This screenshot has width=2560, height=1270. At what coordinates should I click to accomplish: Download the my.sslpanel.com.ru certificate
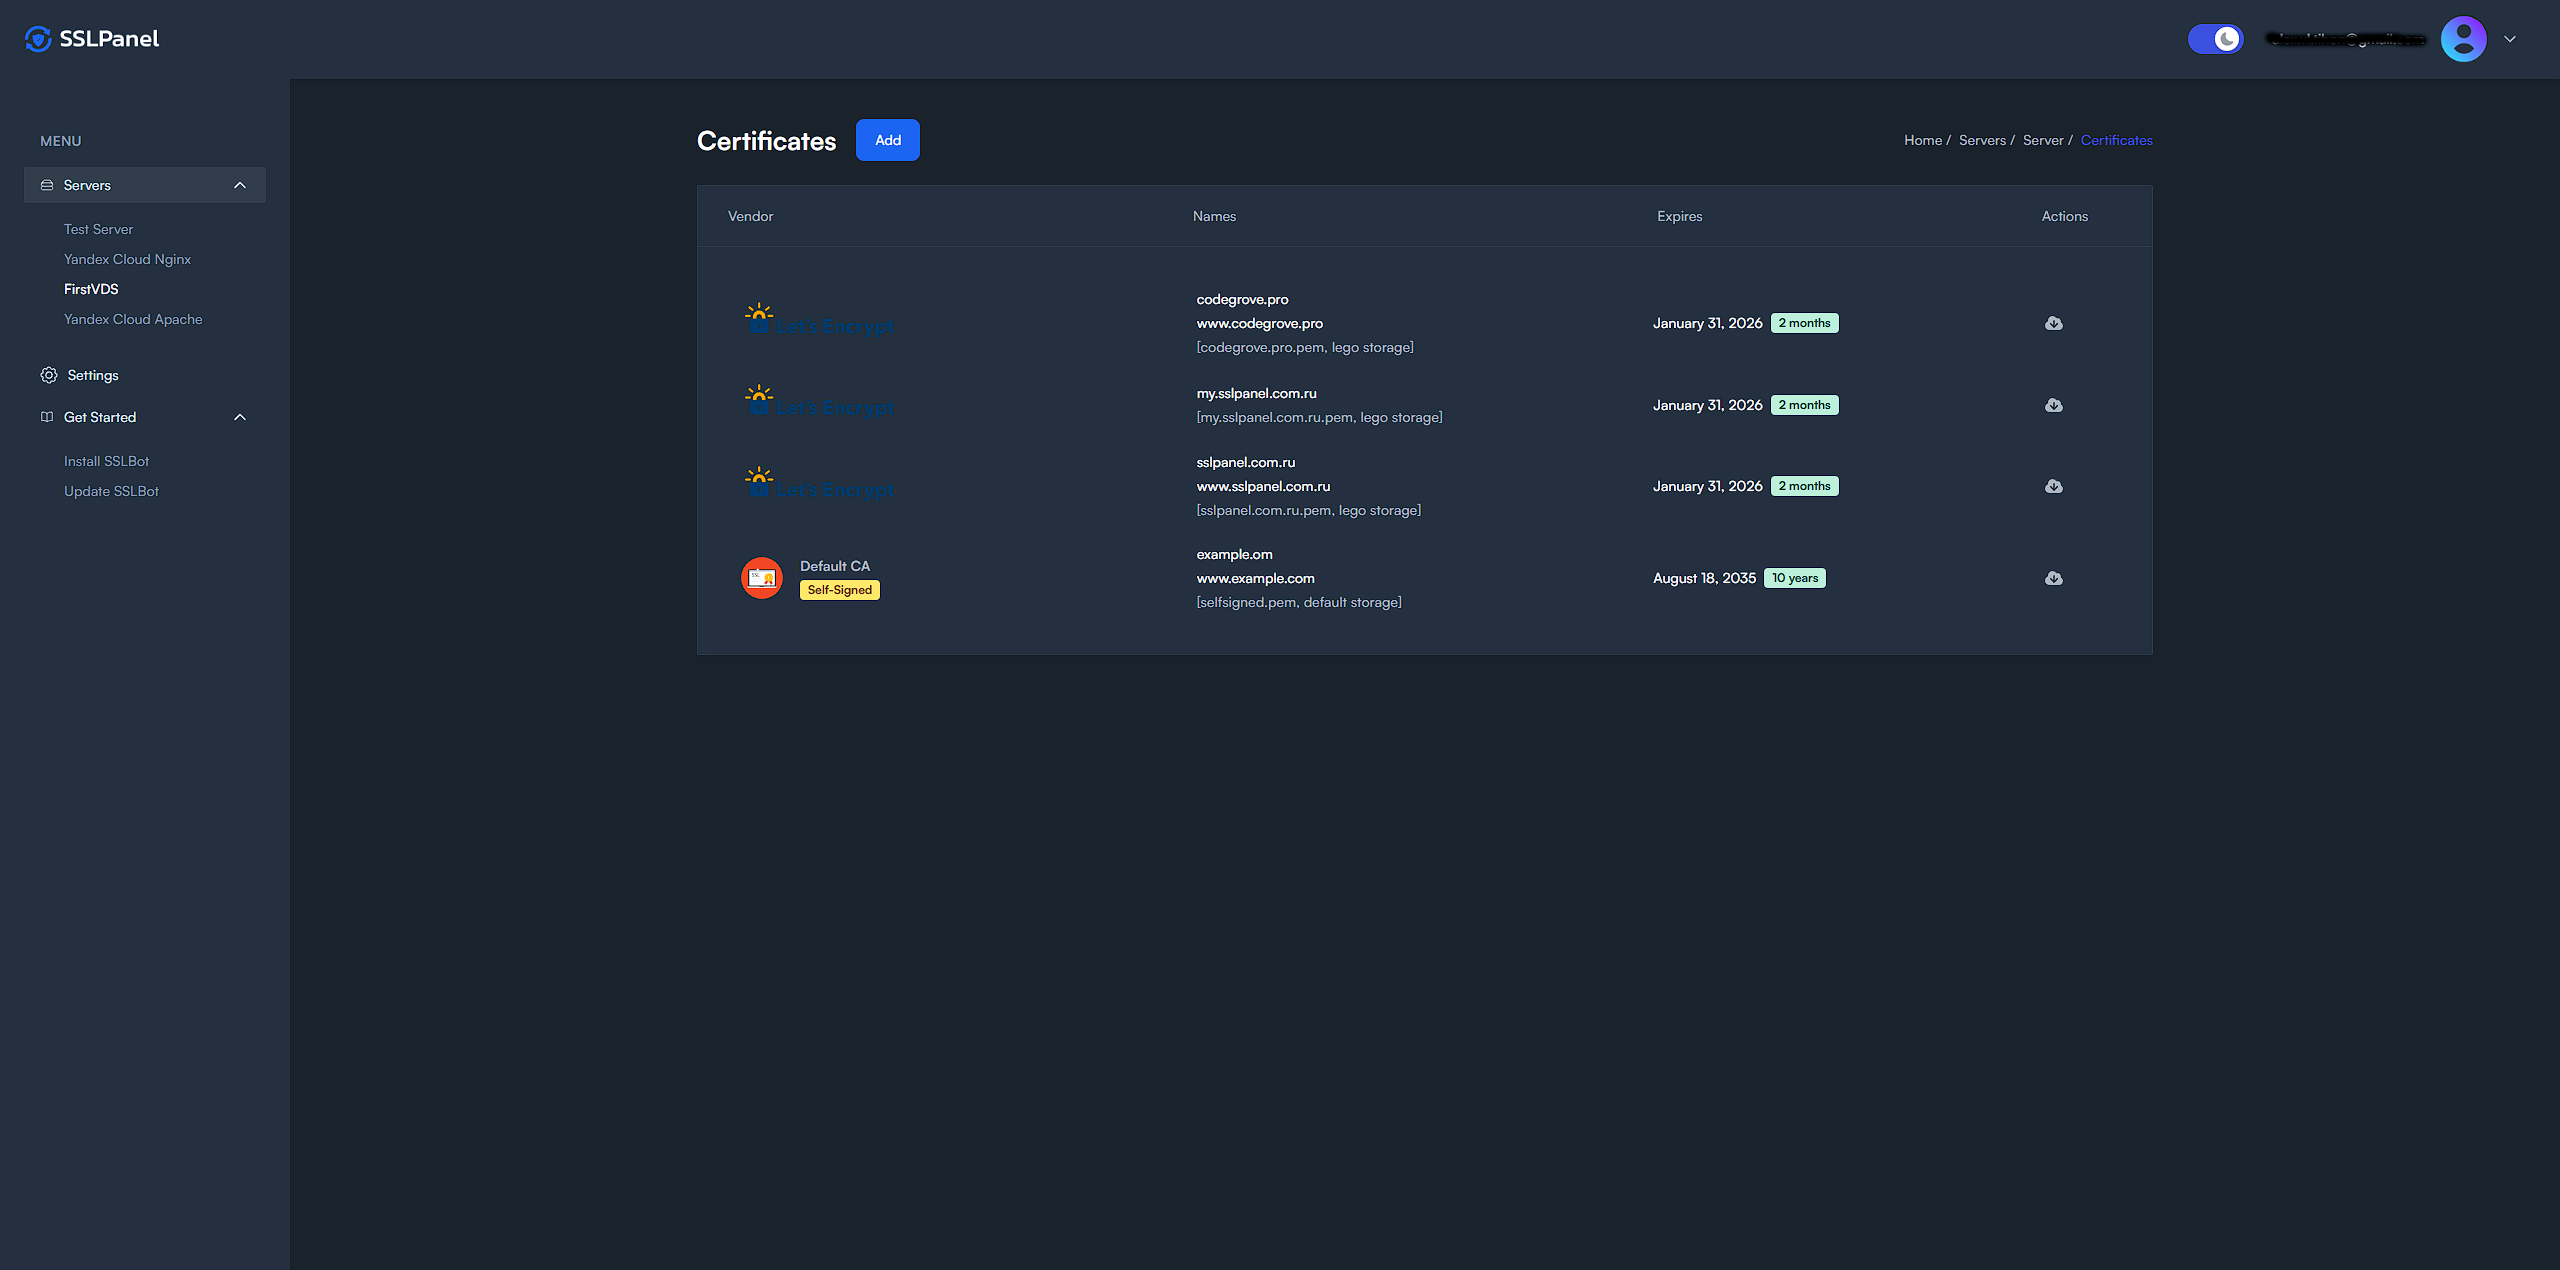(x=2054, y=405)
